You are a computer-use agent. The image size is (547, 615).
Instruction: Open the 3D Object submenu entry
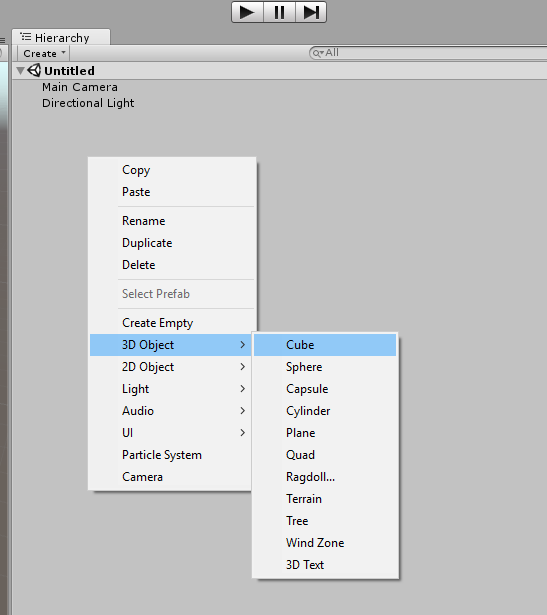(x=171, y=345)
